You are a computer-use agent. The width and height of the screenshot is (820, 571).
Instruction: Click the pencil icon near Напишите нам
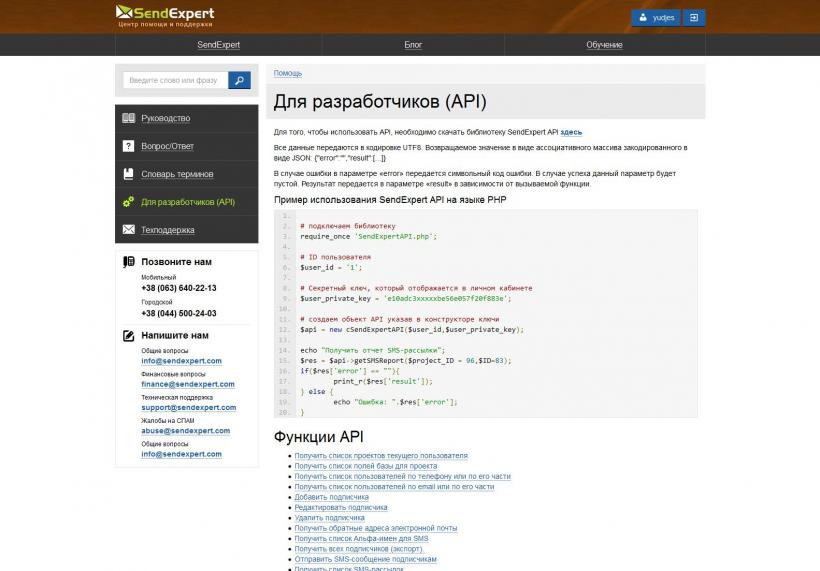pos(128,336)
